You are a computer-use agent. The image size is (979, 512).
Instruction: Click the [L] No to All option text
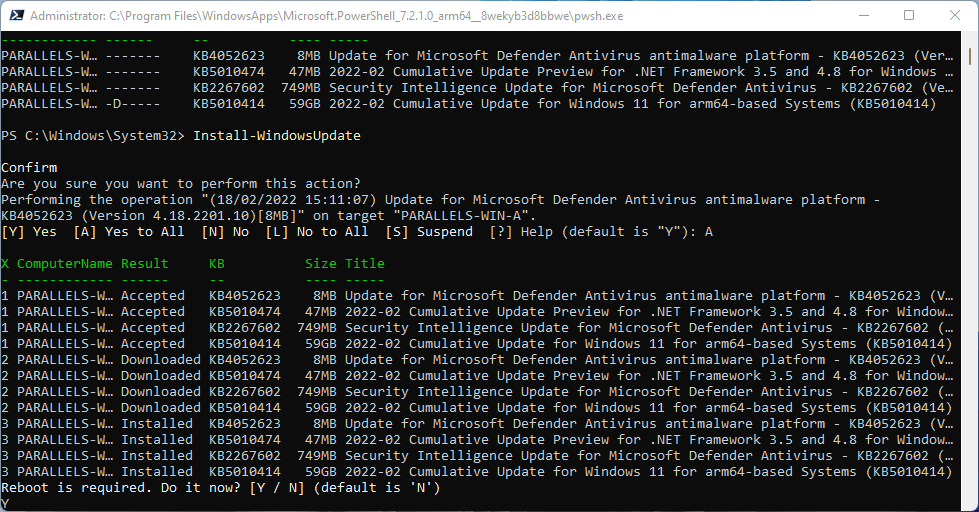(x=317, y=232)
